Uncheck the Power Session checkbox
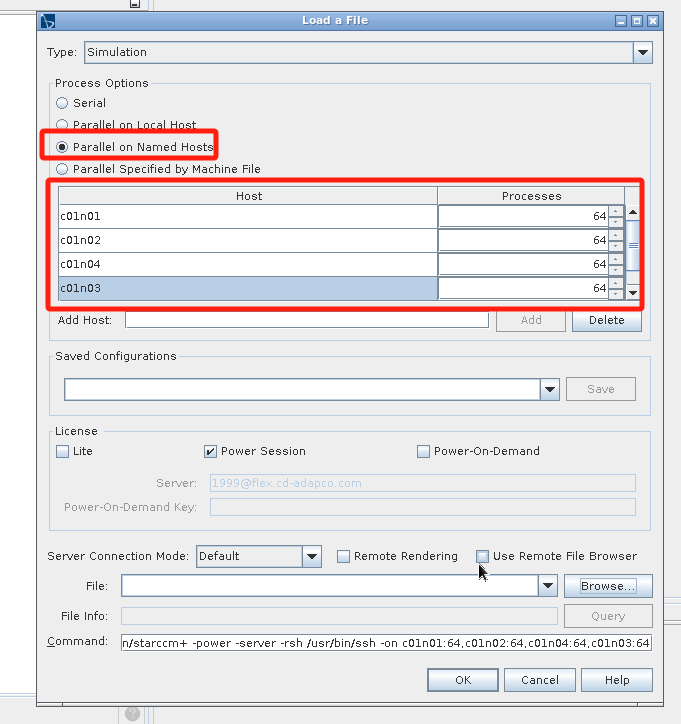681x724 pixels. point(210,451)
